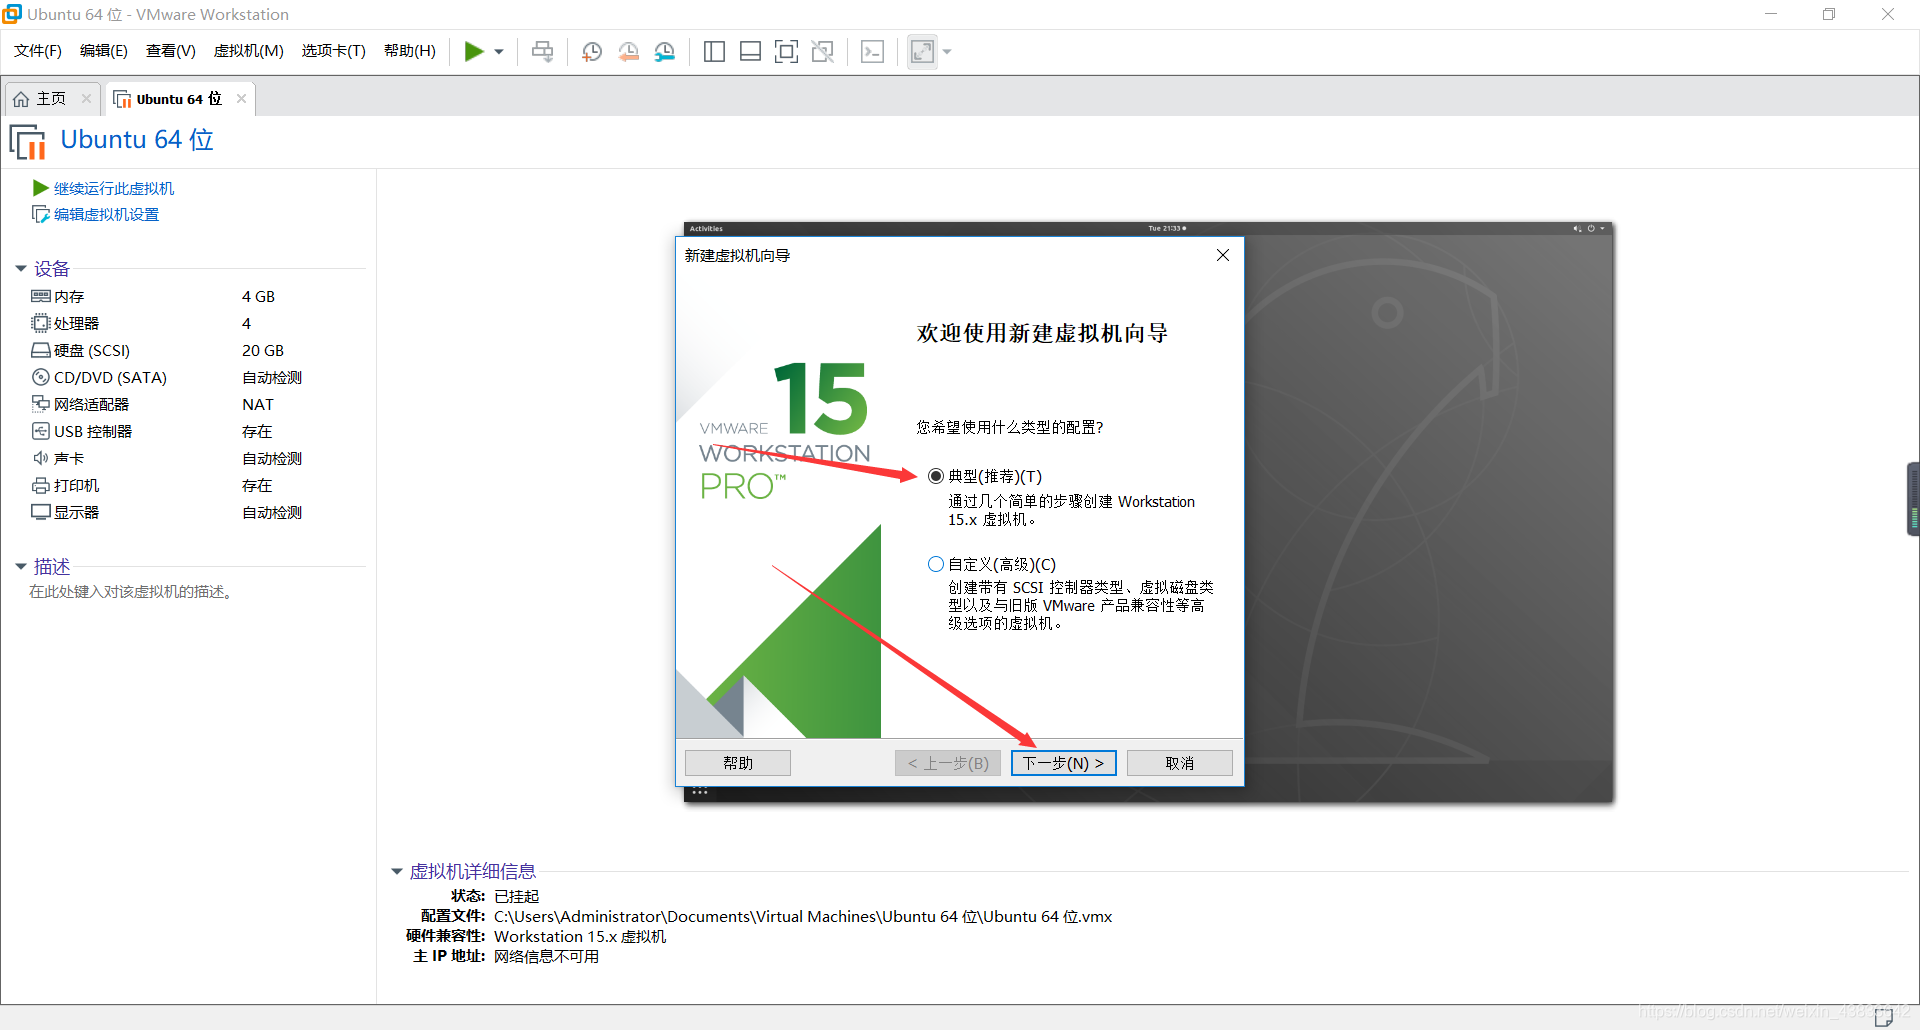Screen dimensions: 1920x1030
Task: Revert to snapshot toolbar icon
Action: click(629, 51)
